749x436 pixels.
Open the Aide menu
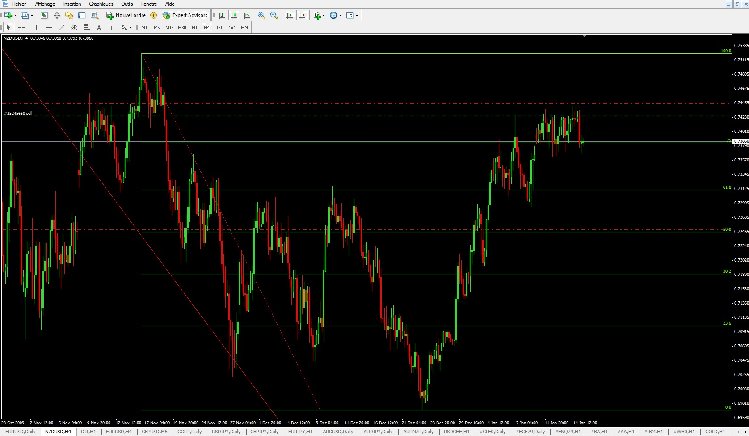point(169,4)
